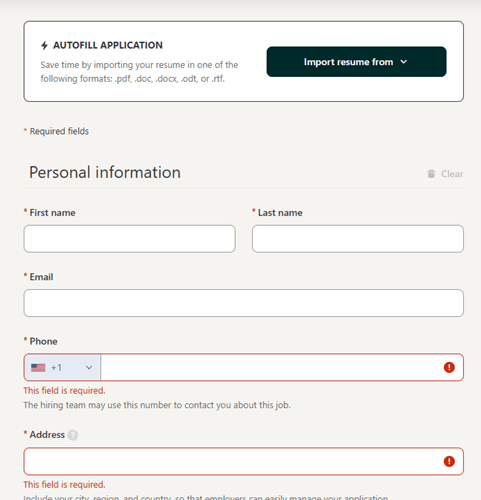The height and width of the screenshot is (500, 481).
Task: Click the US flag icon
Action: click(x=38, y=368)
